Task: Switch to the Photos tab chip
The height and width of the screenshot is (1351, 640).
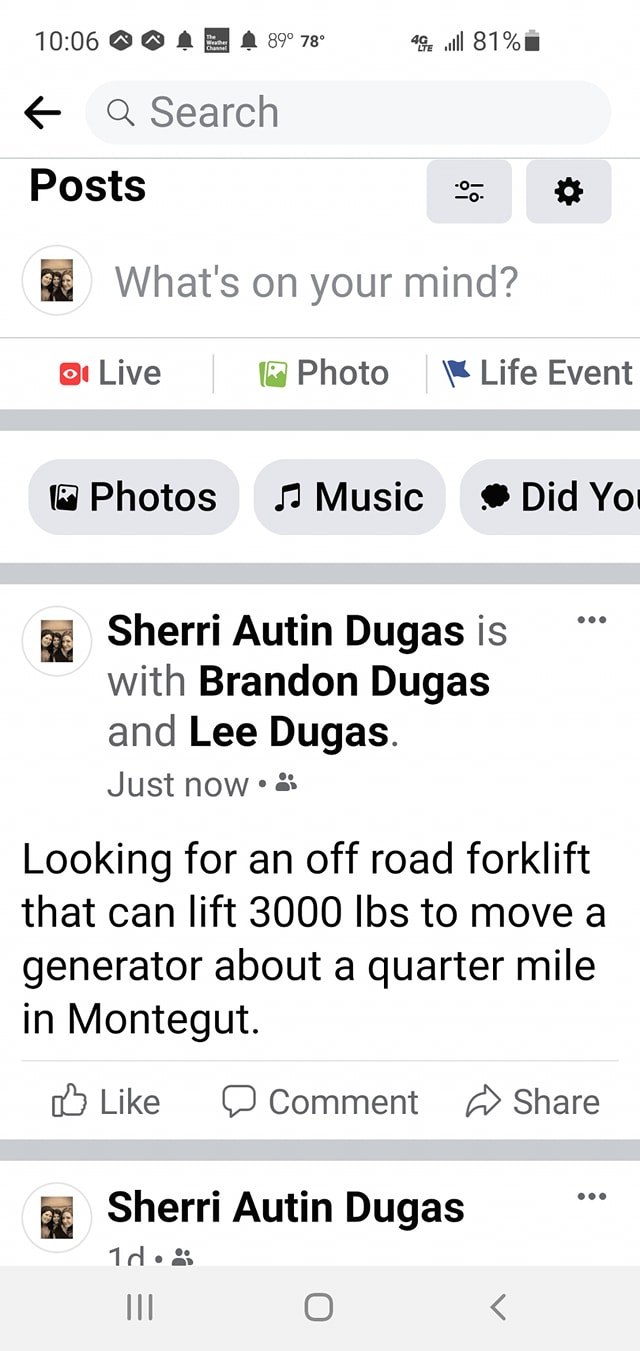Action: pyautogui.click(x=134, y=497)
